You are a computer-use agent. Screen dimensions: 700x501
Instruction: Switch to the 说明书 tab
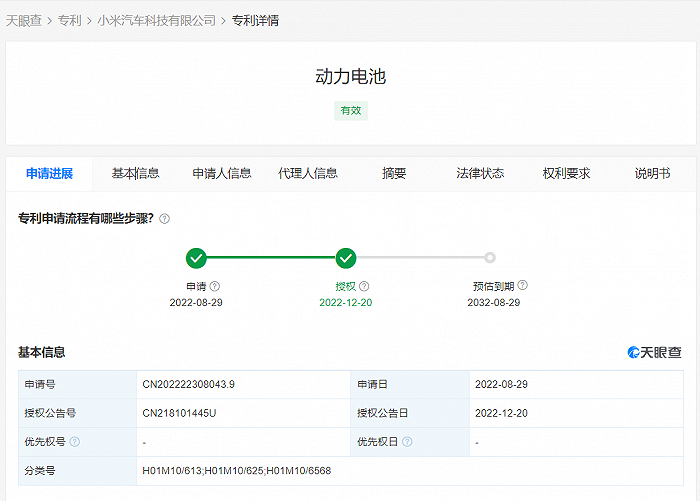pyautogui.click(x=652, y=174)
